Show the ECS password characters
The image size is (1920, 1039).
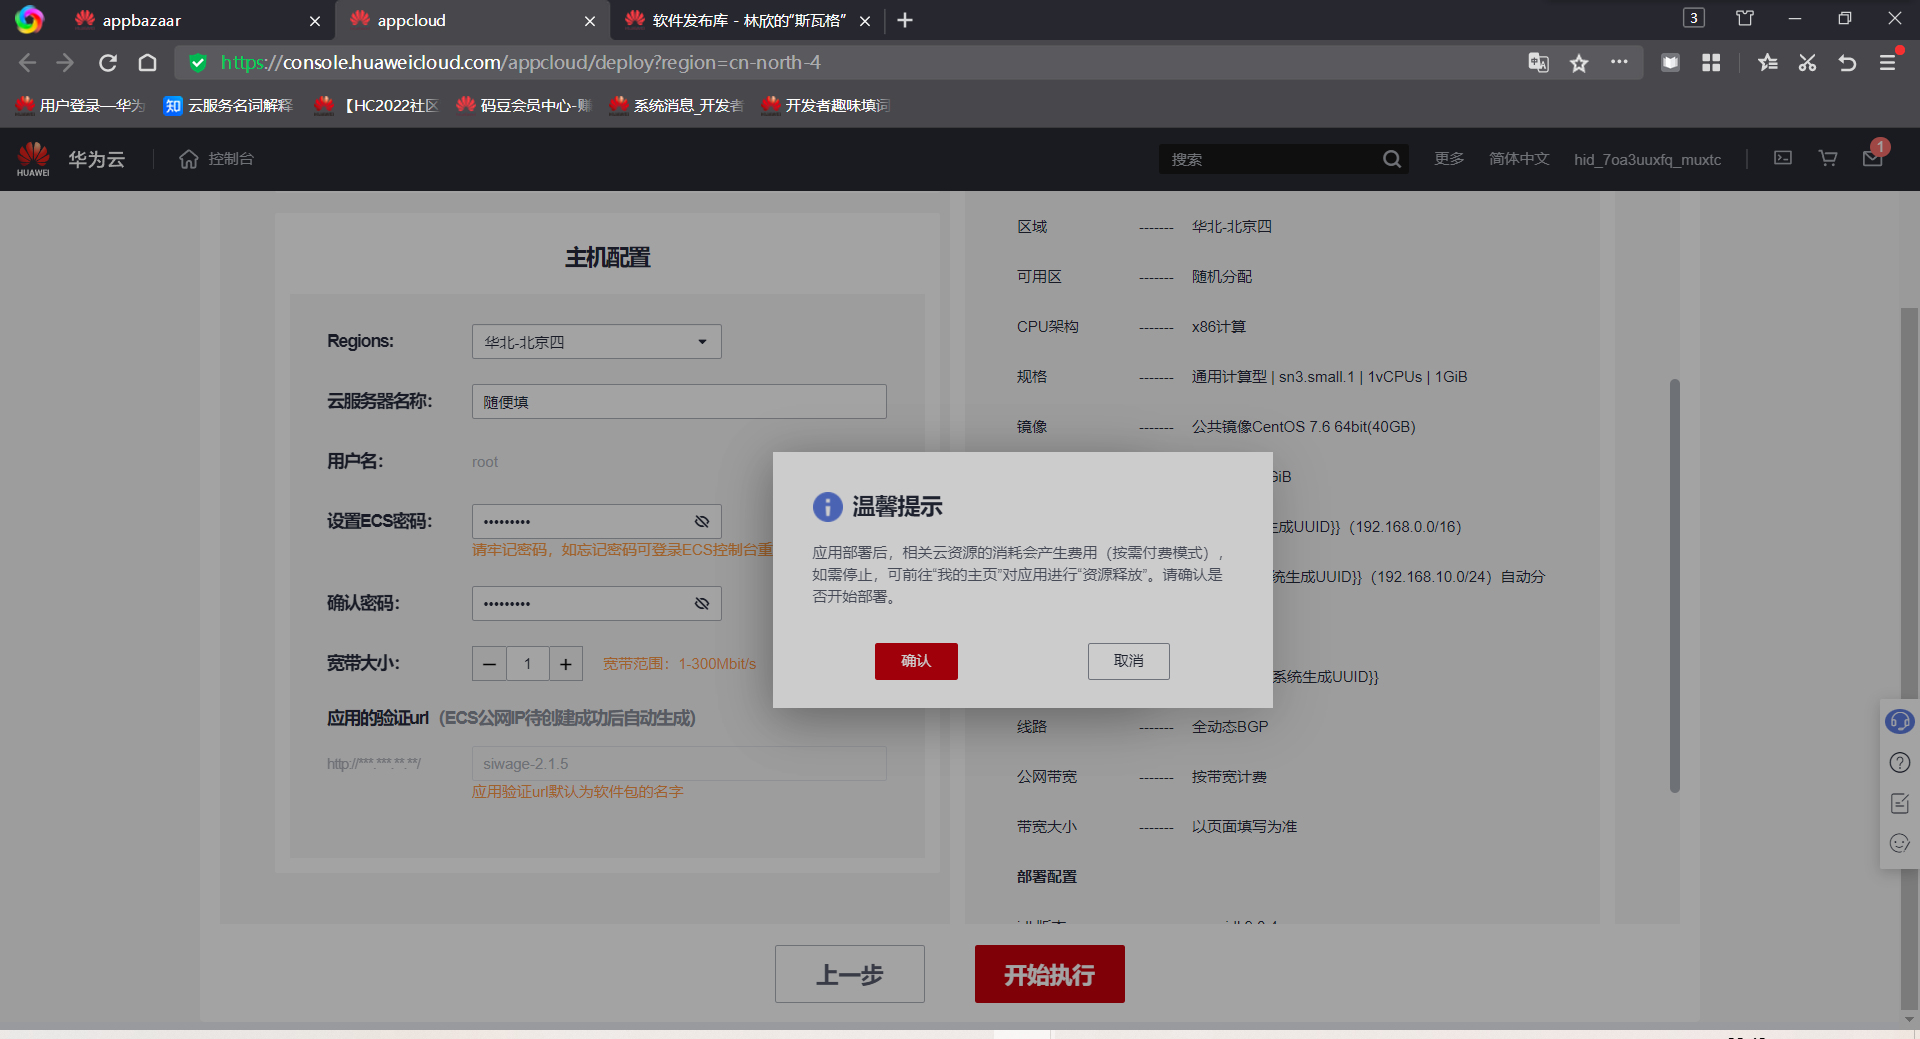[702, 521]
